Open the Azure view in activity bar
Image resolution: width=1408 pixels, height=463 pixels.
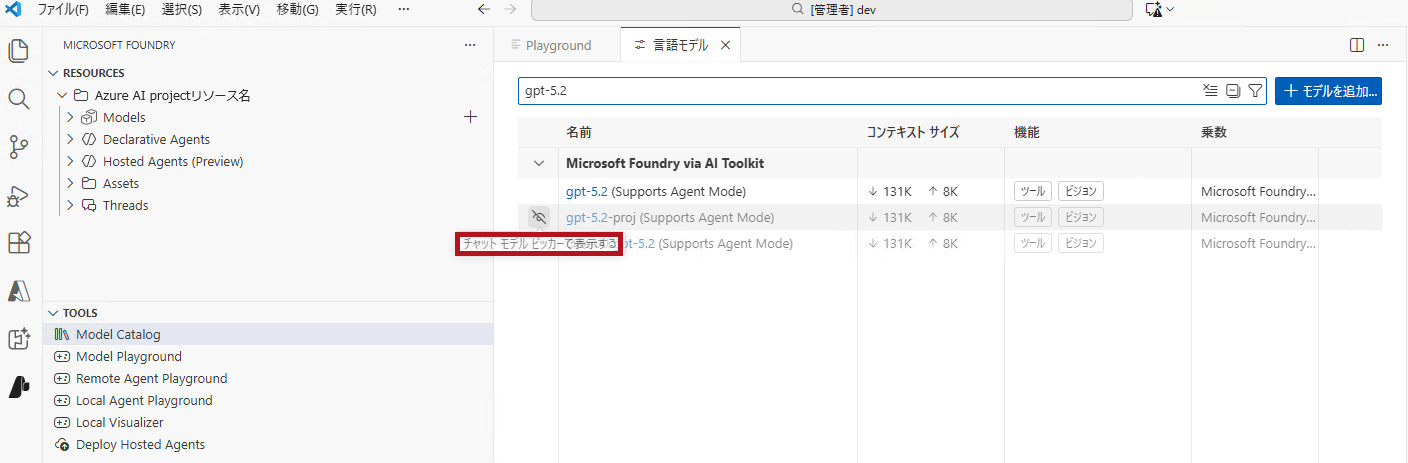coord(19,291)
